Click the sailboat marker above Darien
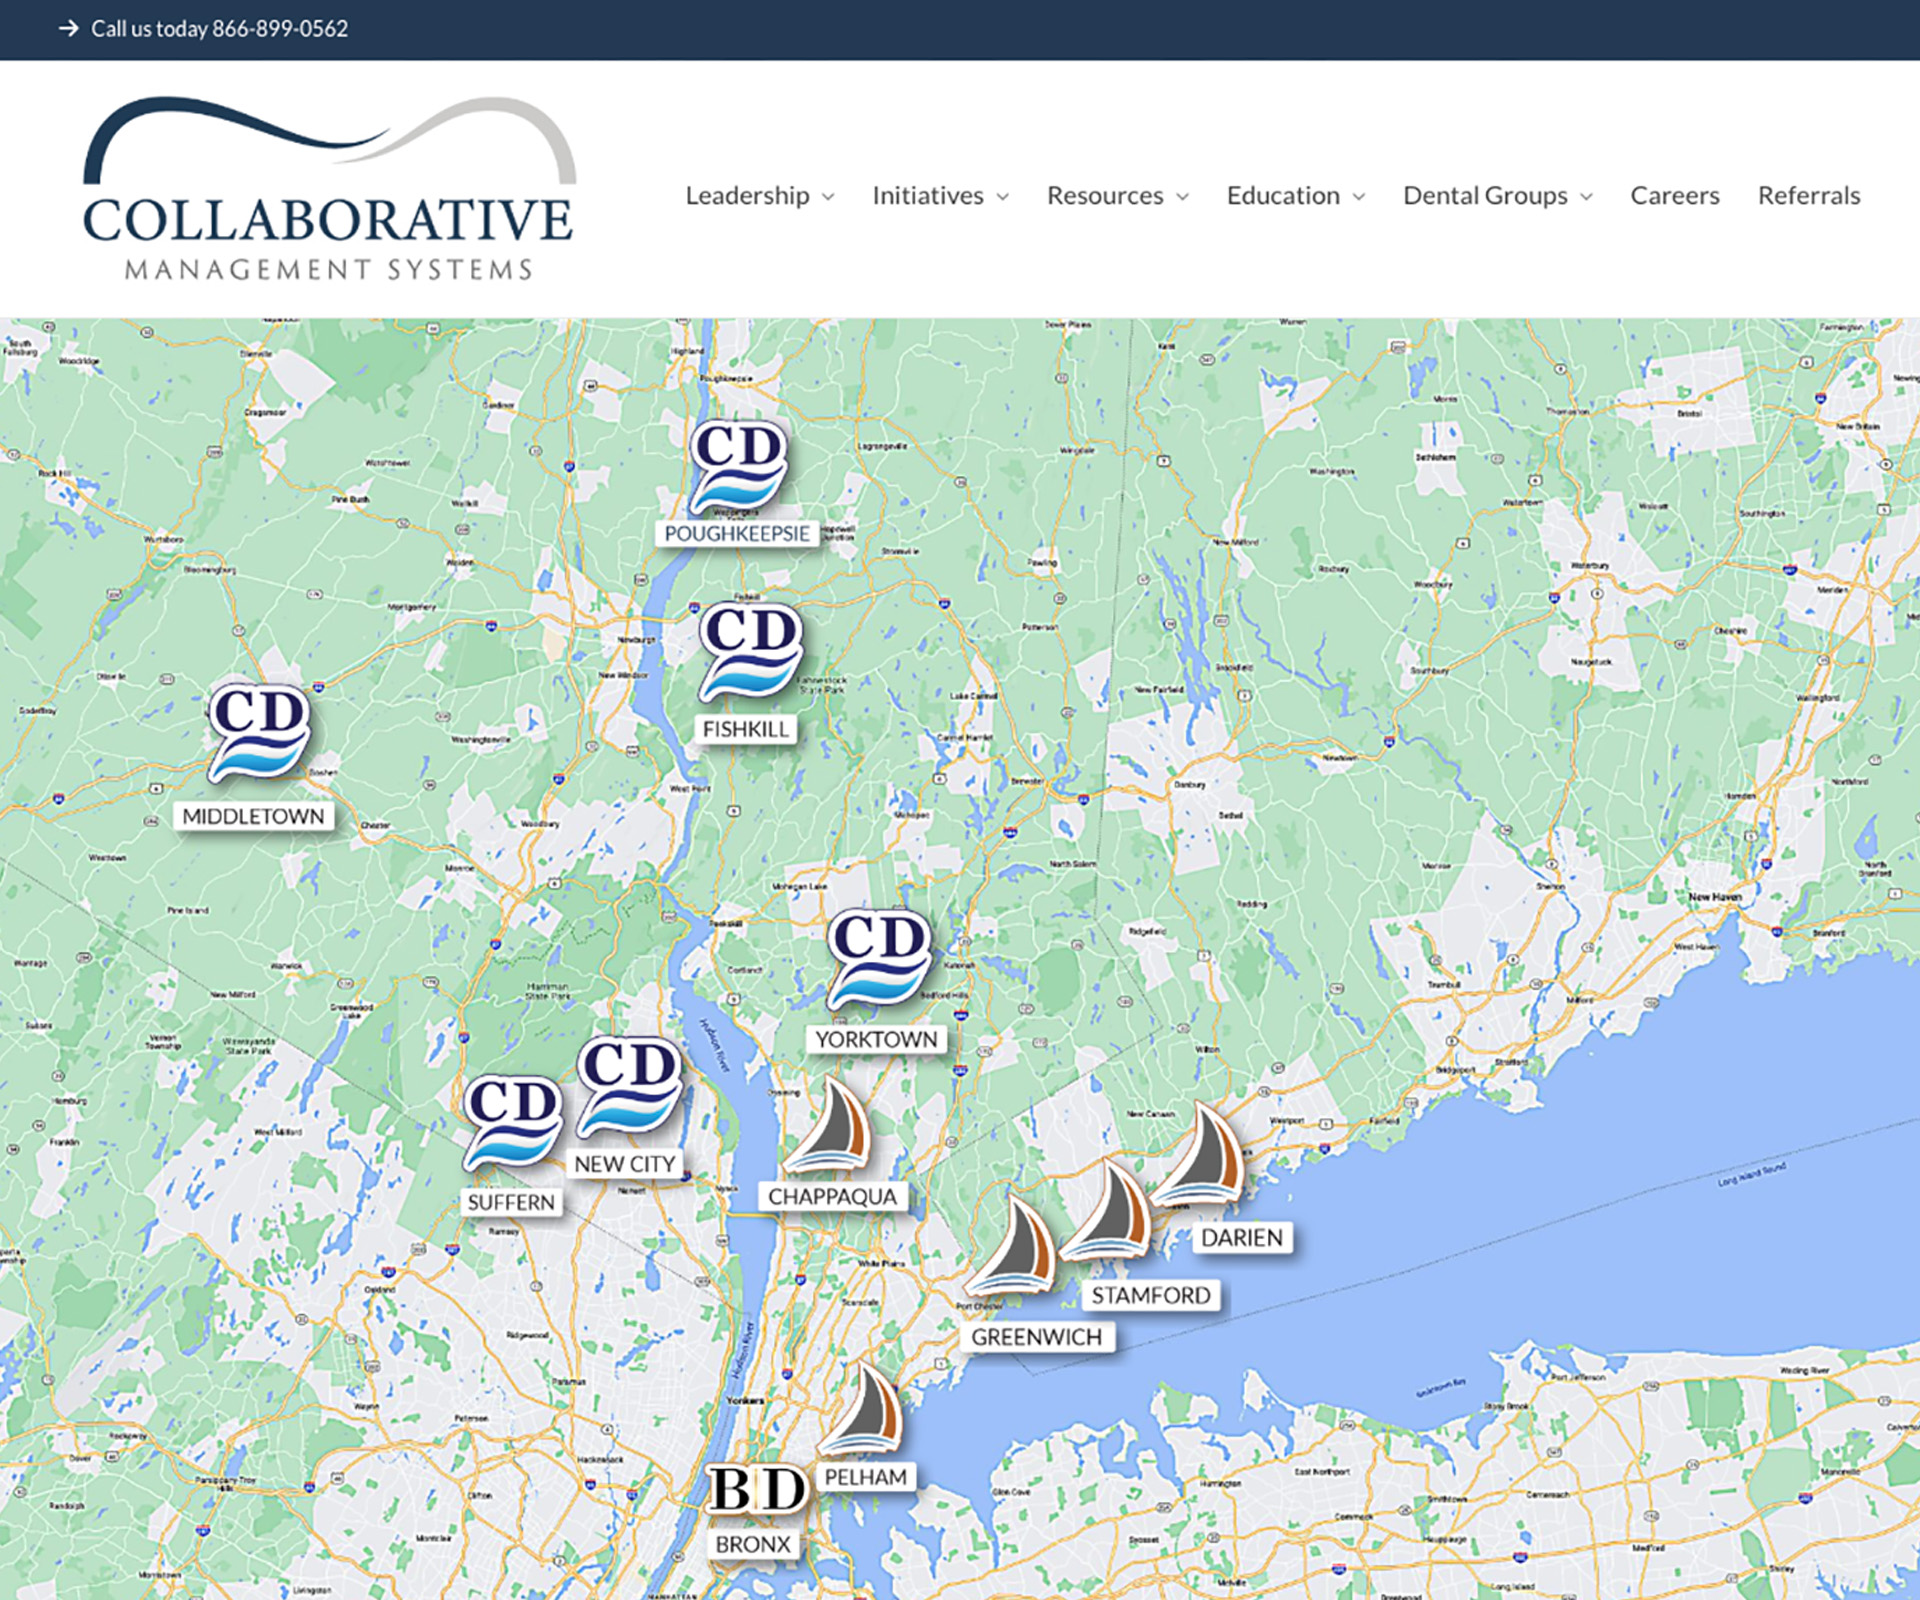1920x1600 pixels. tap(1198, 1153)
